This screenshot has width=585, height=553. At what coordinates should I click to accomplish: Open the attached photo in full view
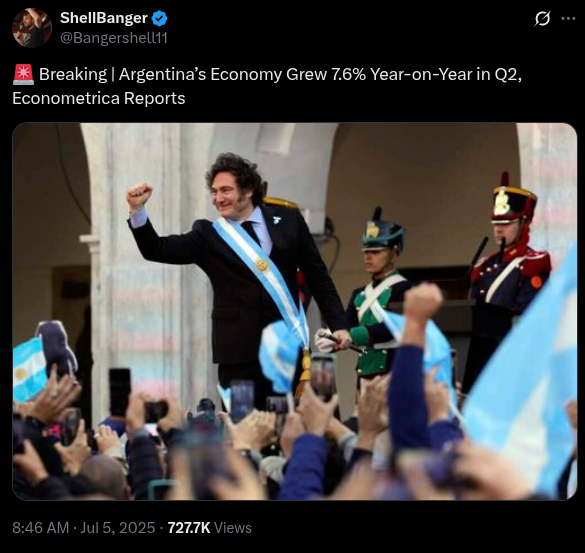[x=295, y=311]
